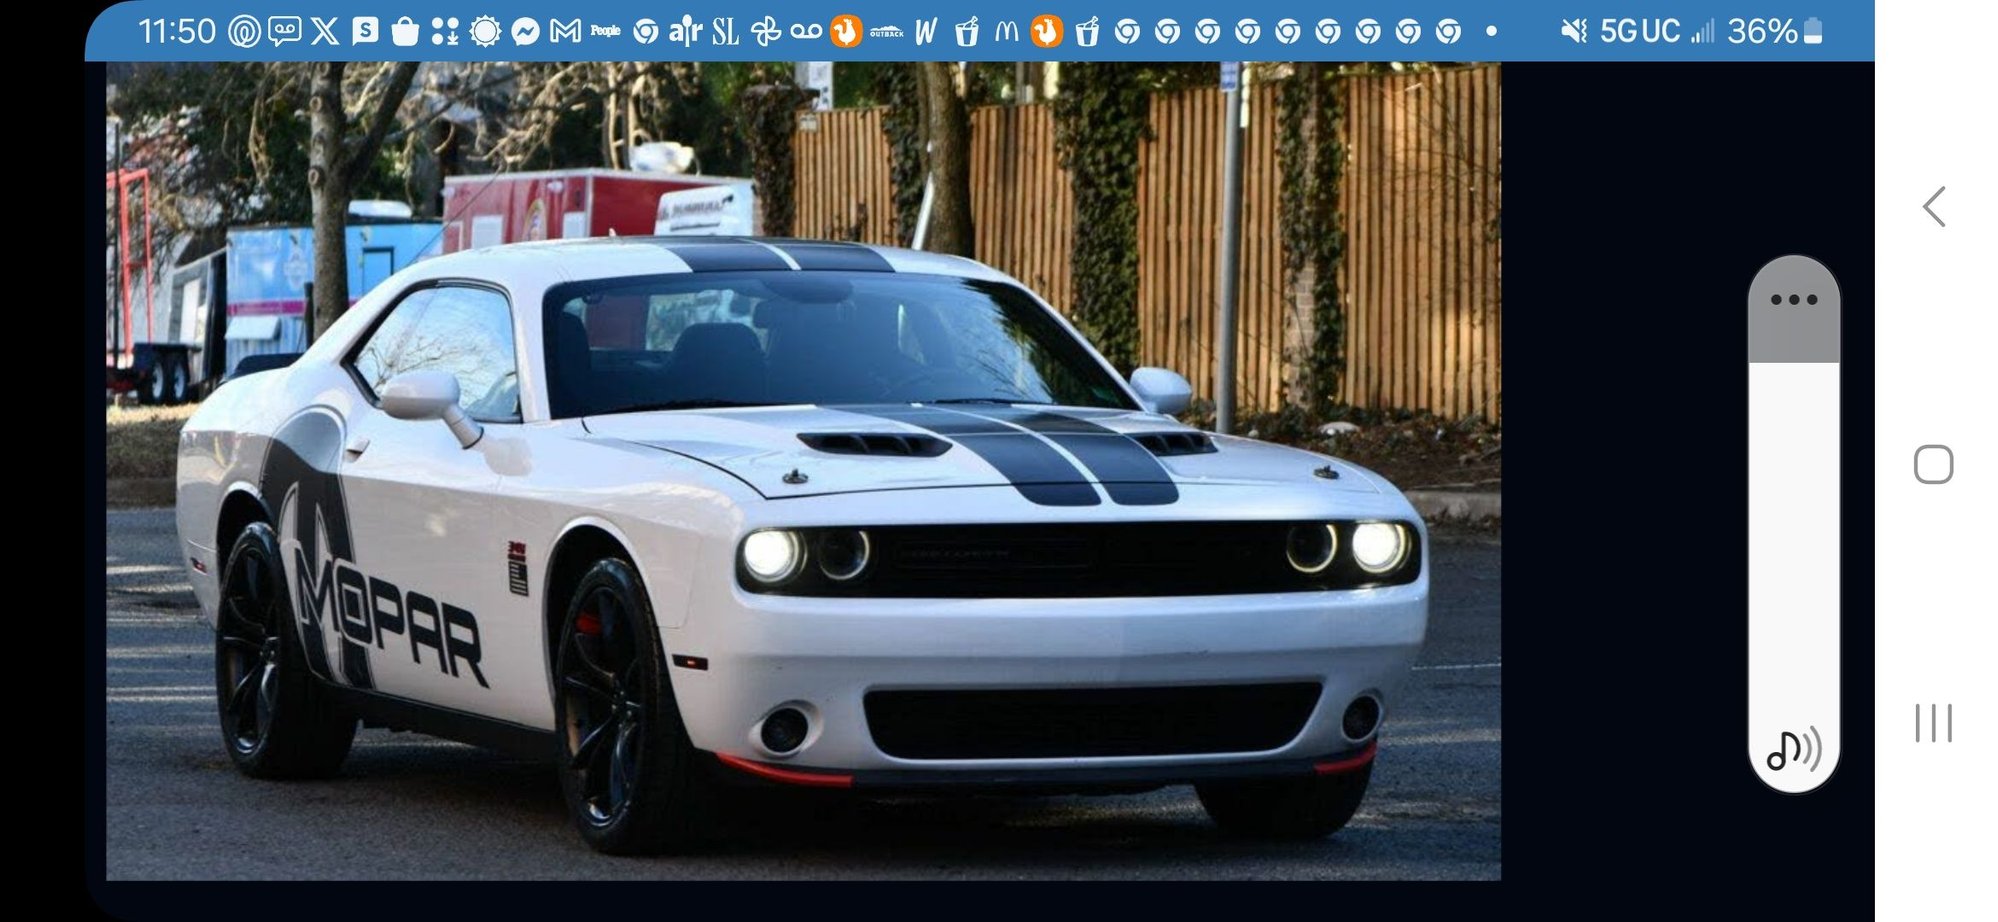Screen dimensions: 1998x922
Task: Open the X (Twitter) notification icon
Action: click(x=324, y=32)
